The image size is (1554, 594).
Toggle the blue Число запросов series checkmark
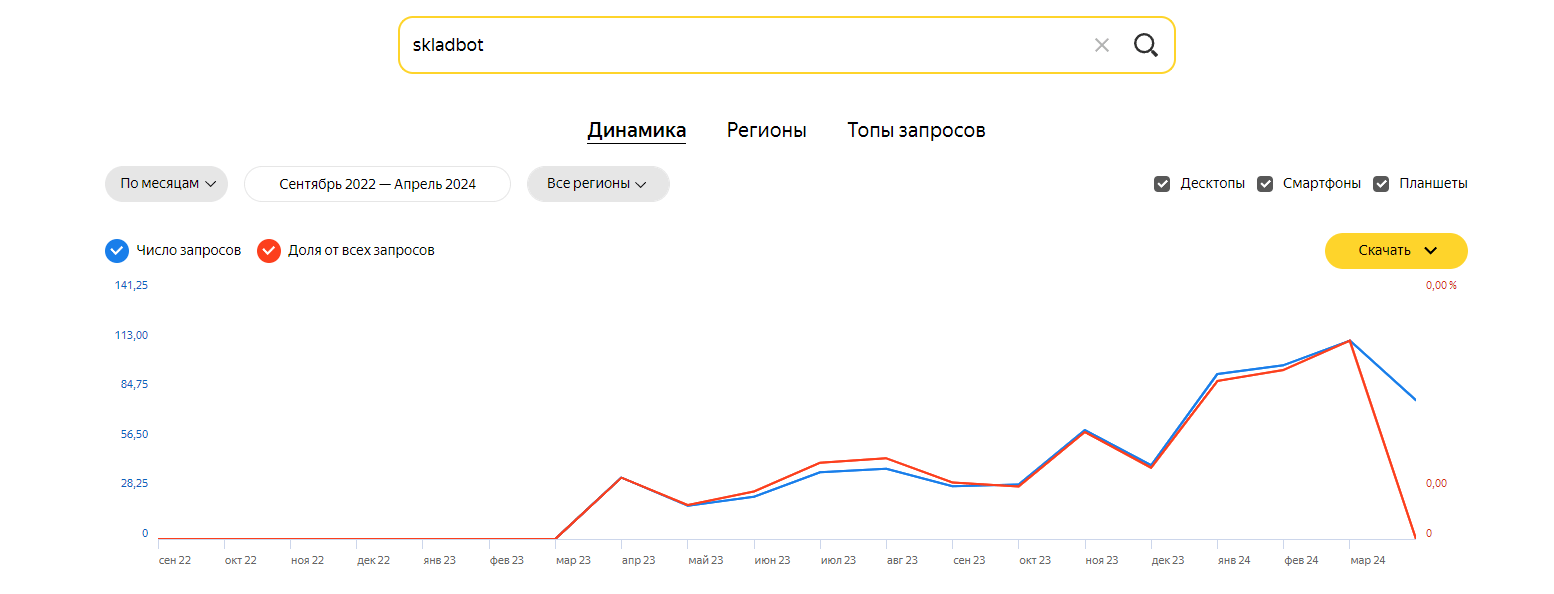tap(117, 250)
